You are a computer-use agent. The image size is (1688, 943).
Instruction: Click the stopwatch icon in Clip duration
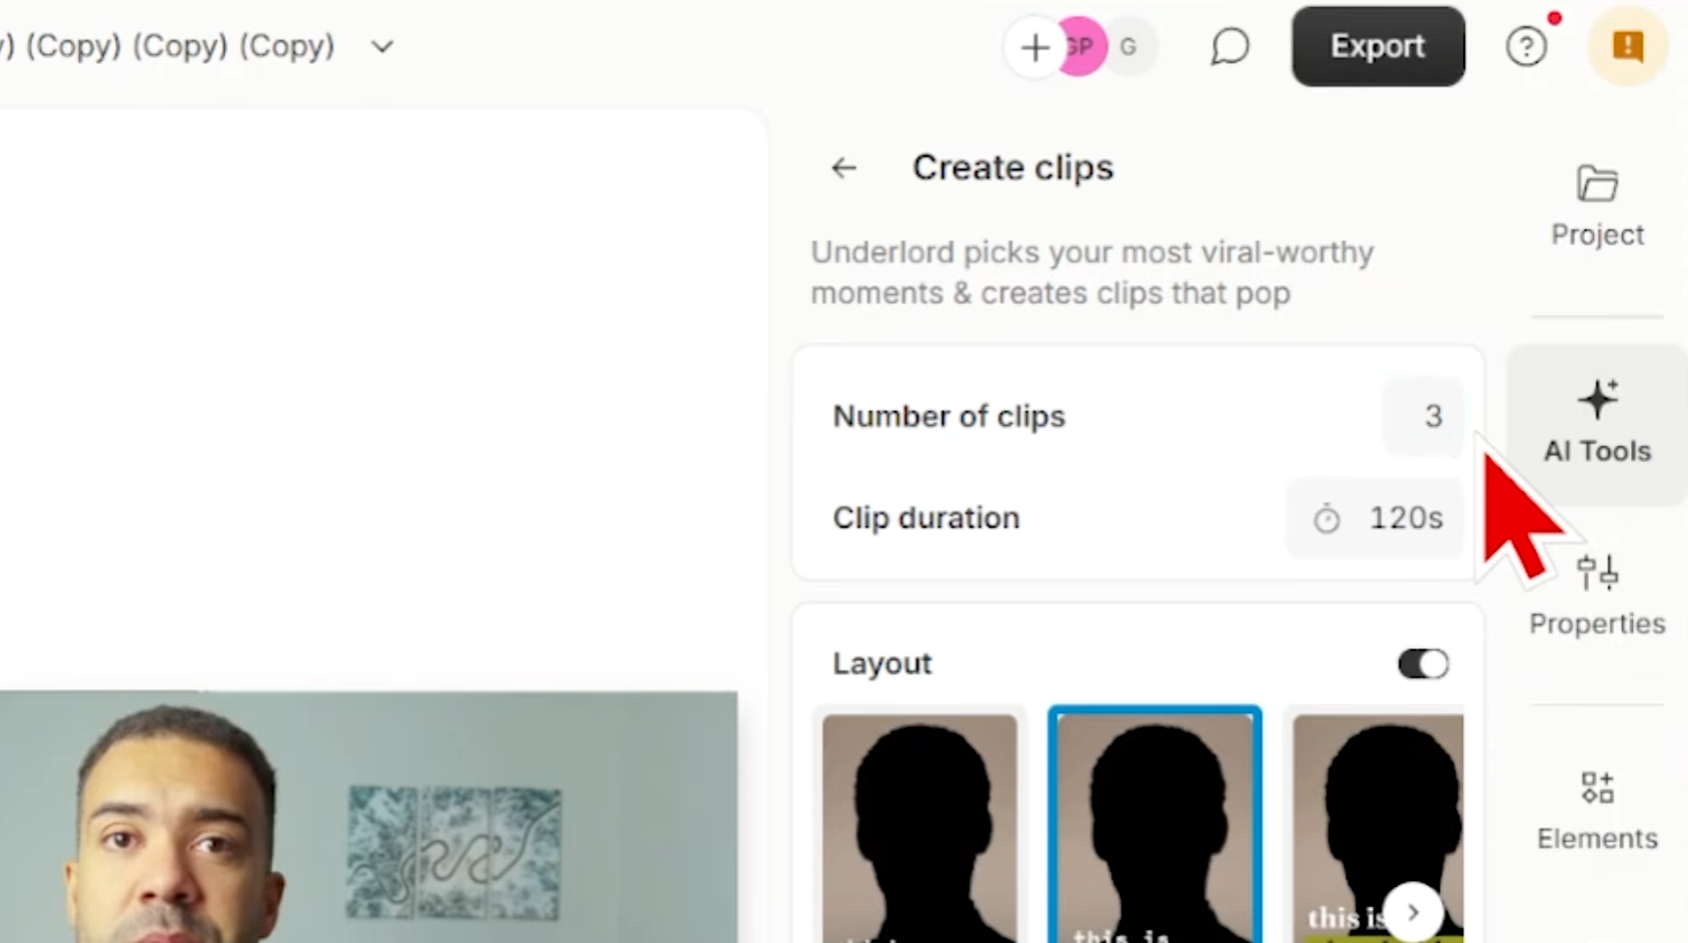click(x=1327, y=518)
